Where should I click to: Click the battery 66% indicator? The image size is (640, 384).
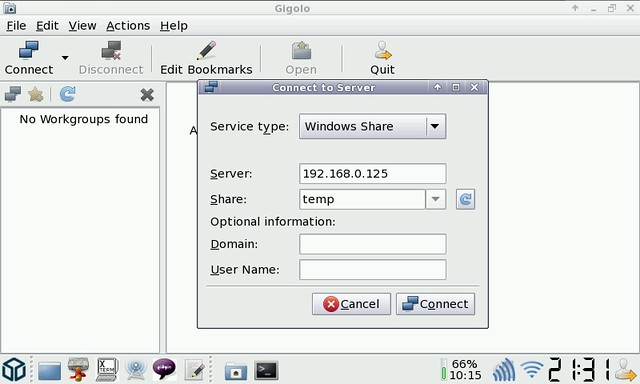[461, 369]
